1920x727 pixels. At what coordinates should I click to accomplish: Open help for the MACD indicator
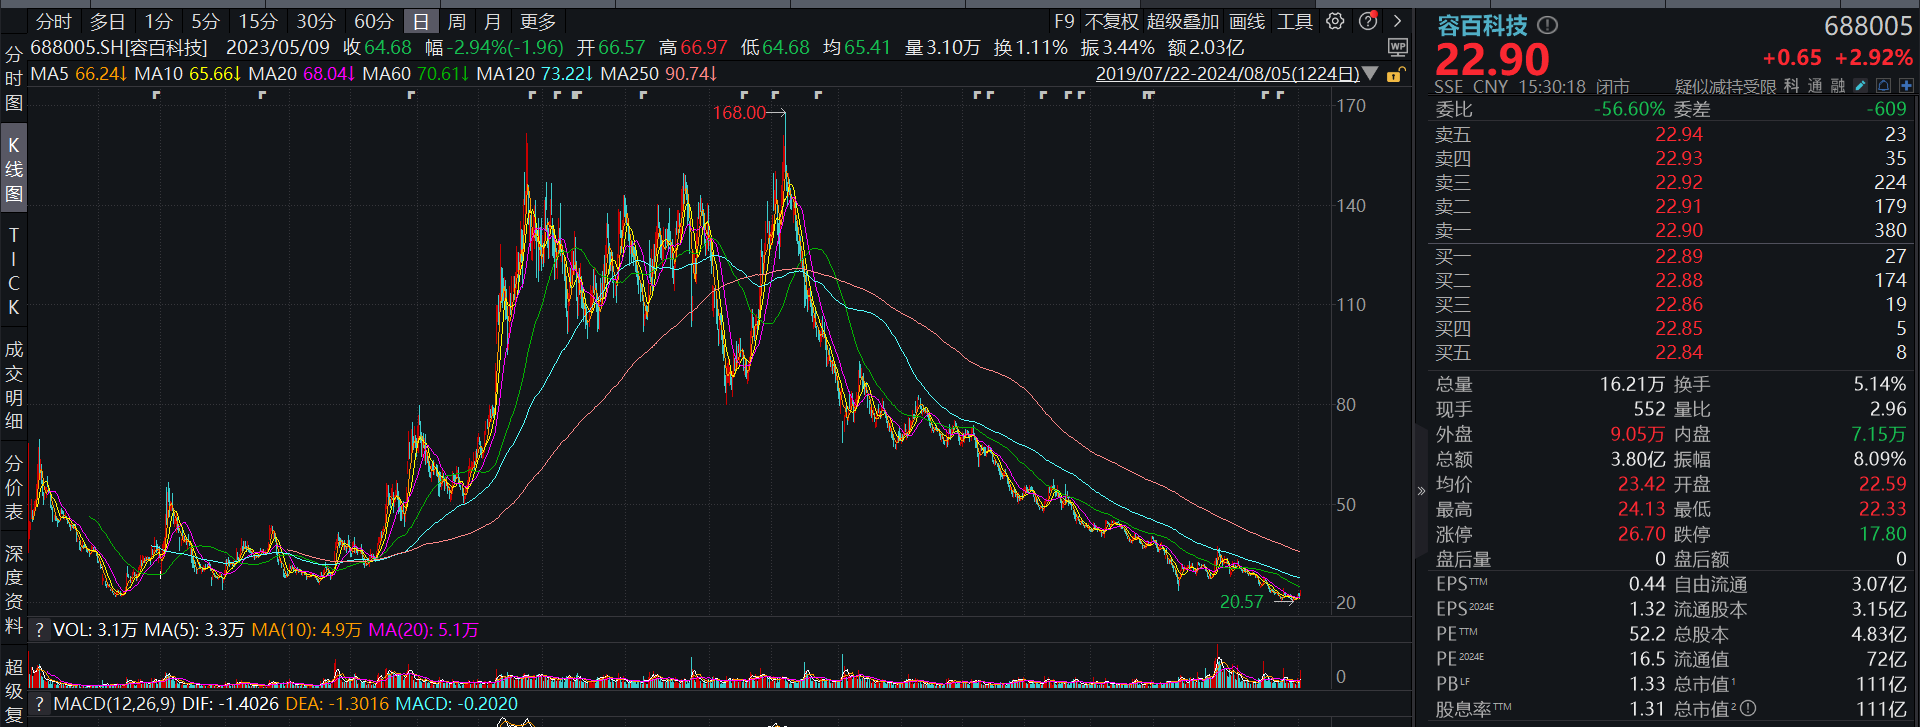[x=39, y=704]
